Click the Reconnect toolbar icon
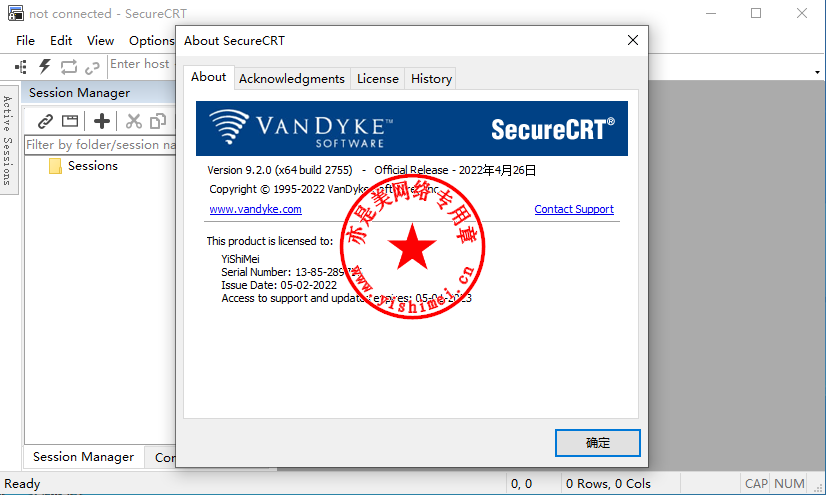Image resolution: width=826 pixels, height=495 pixels. pyautogui.click(x=68, y=67)
